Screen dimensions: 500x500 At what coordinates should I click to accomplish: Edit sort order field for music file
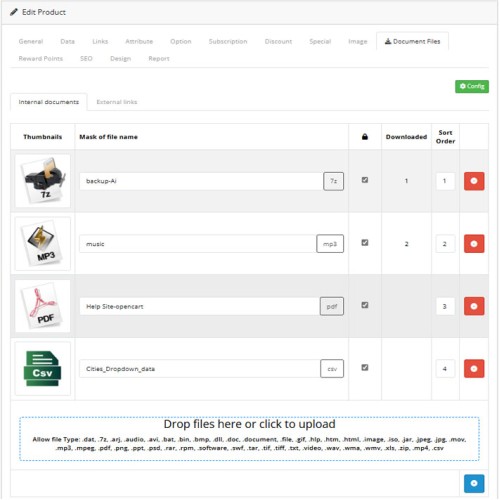(x=445, y=244)
